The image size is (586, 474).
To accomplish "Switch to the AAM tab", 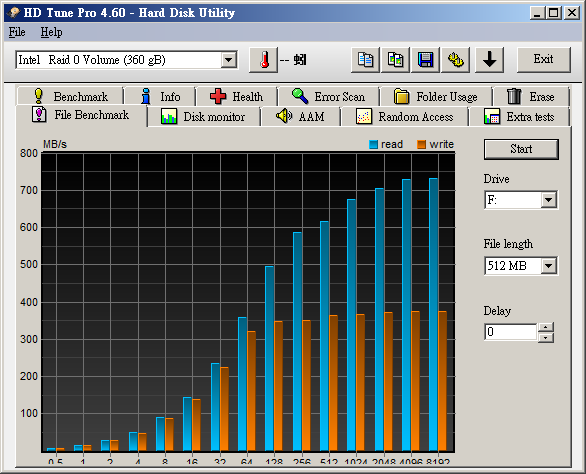I will coord(300,117).
